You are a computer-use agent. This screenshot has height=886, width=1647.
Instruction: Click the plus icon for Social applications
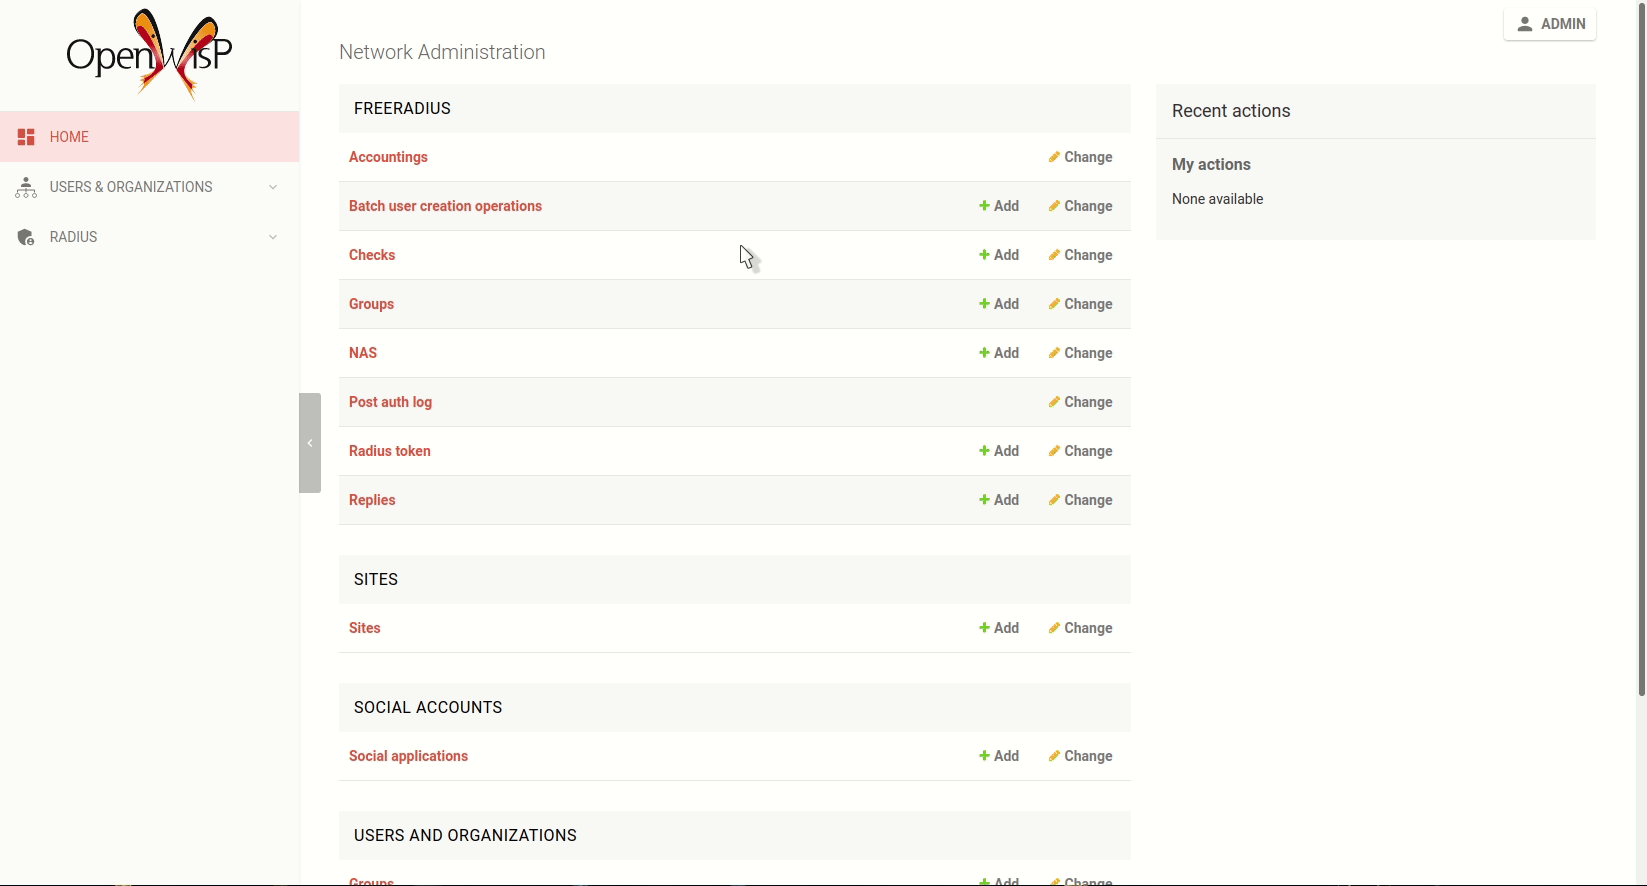click(x=984, y=756)
